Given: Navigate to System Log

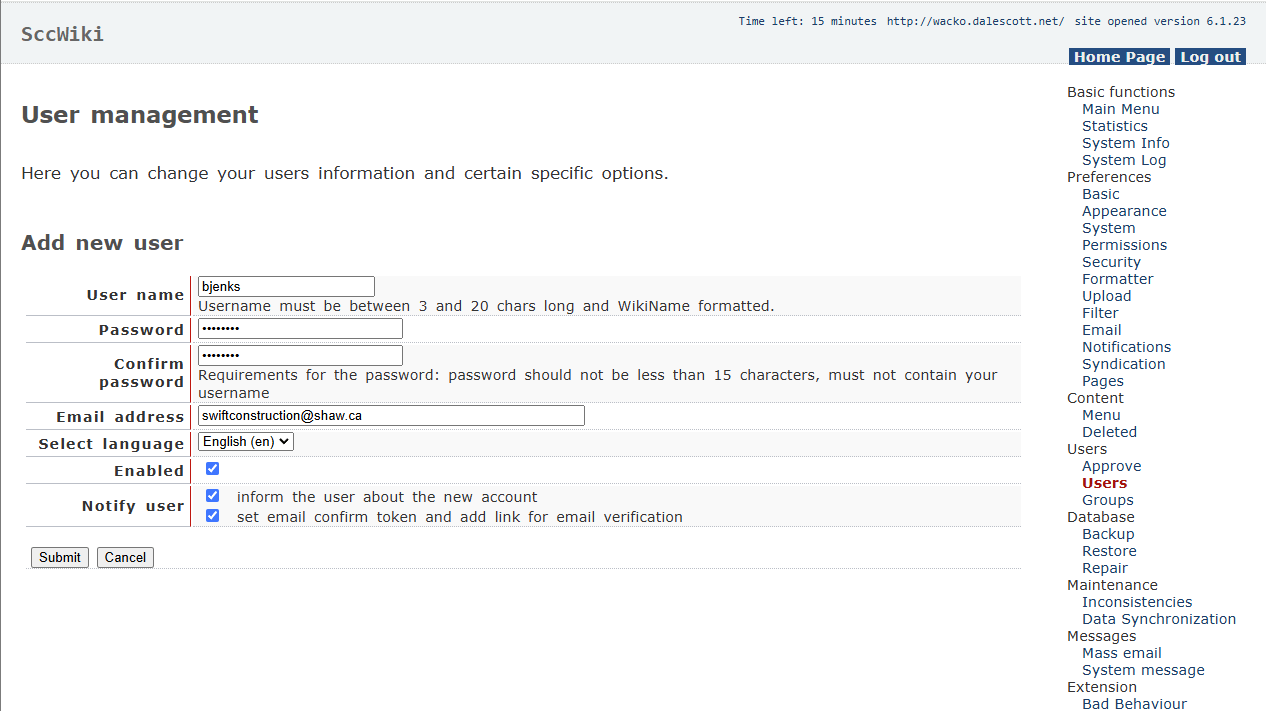Looking at the screenshot, I should [1123, 160].
